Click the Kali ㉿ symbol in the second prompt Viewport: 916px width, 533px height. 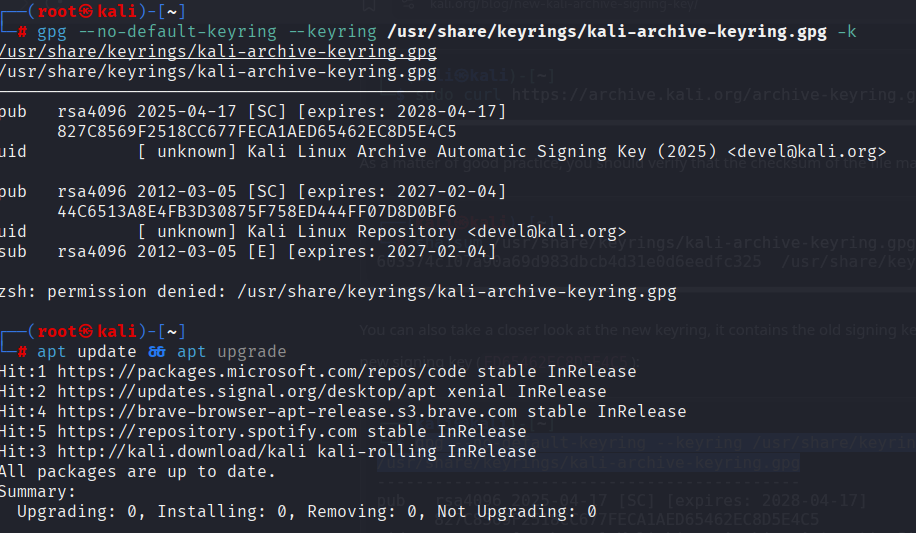[x=86, y=331]
